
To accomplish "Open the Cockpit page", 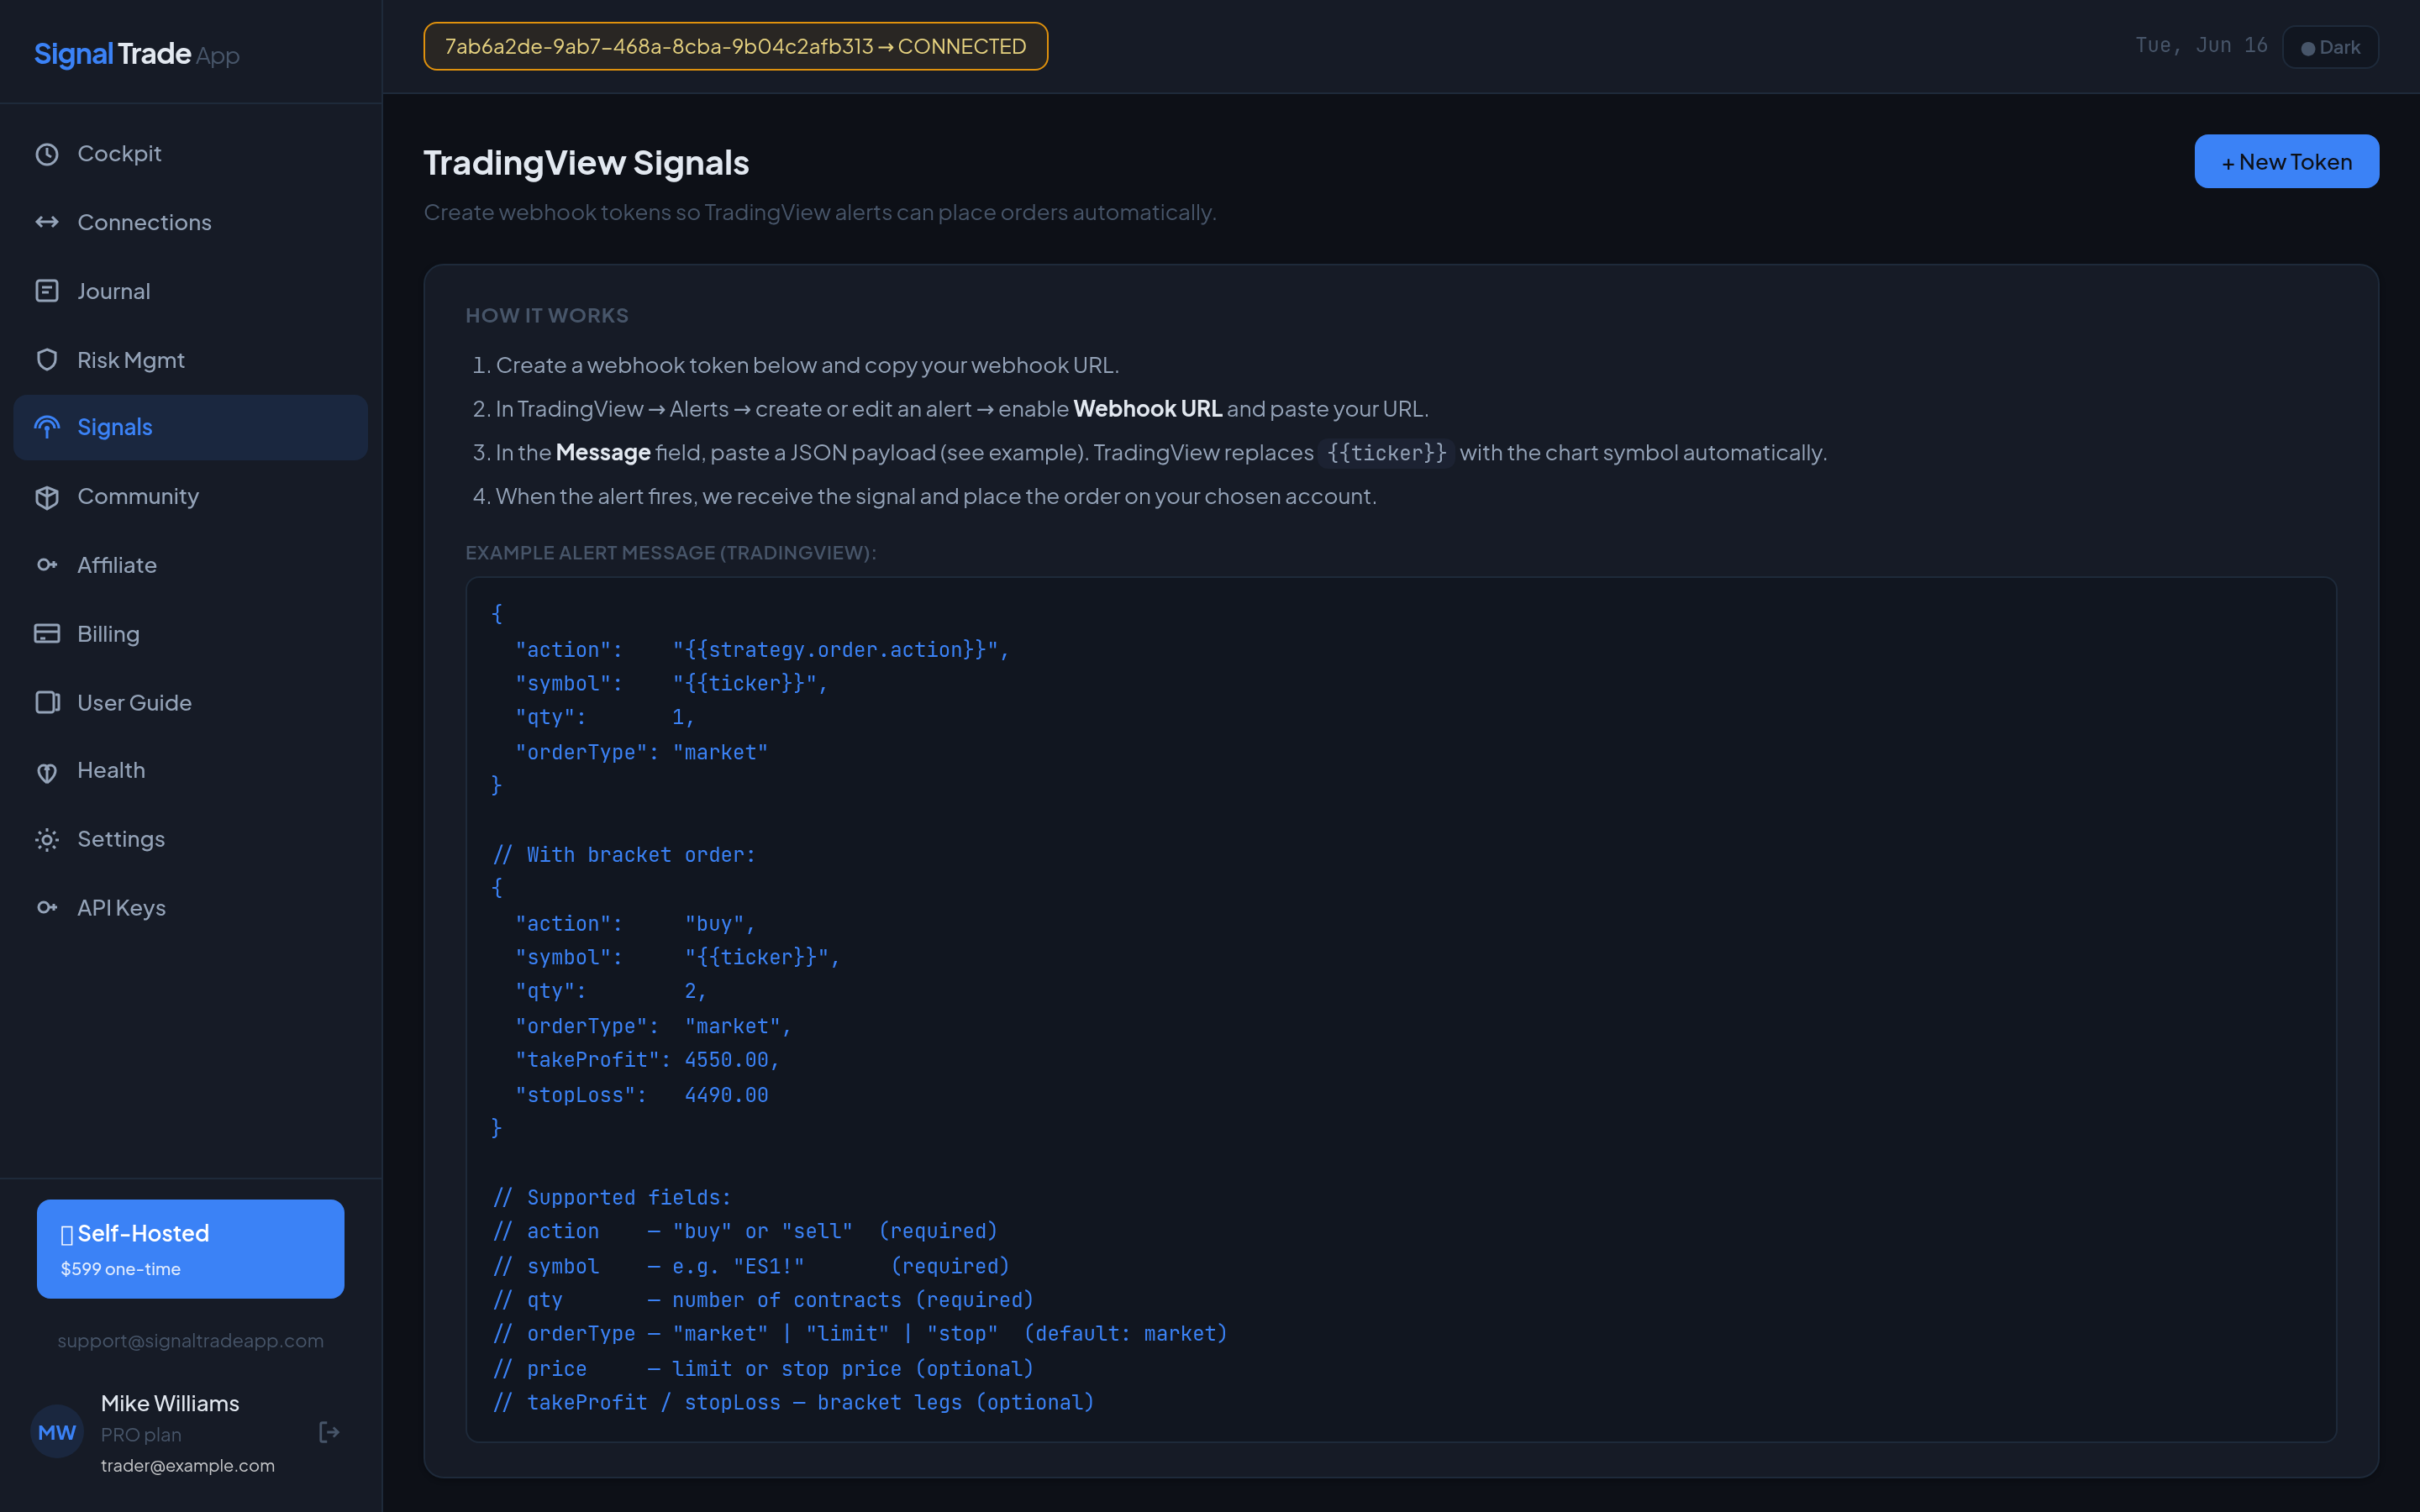I will click(190, 154).
